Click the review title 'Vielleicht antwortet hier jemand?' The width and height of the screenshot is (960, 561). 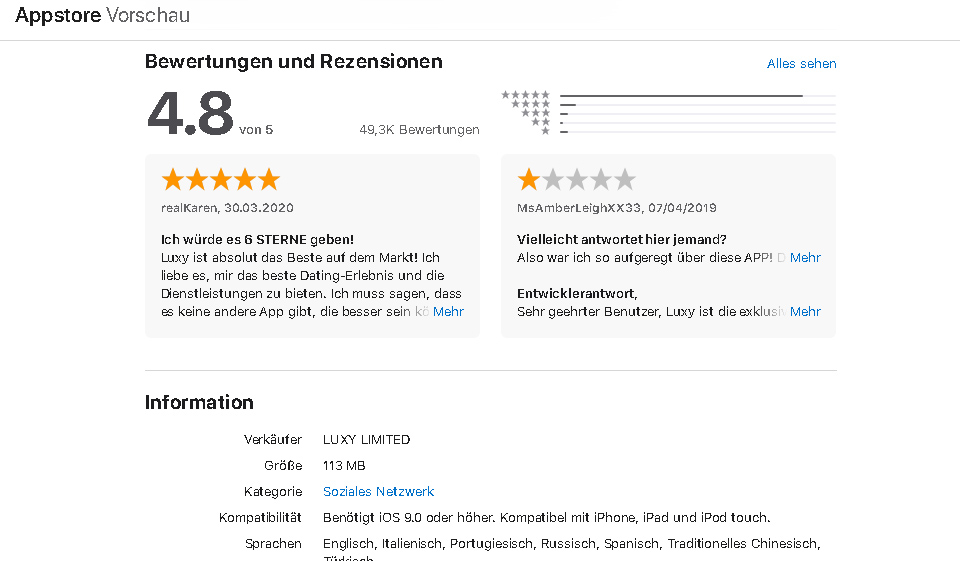[x=621, y=240]
